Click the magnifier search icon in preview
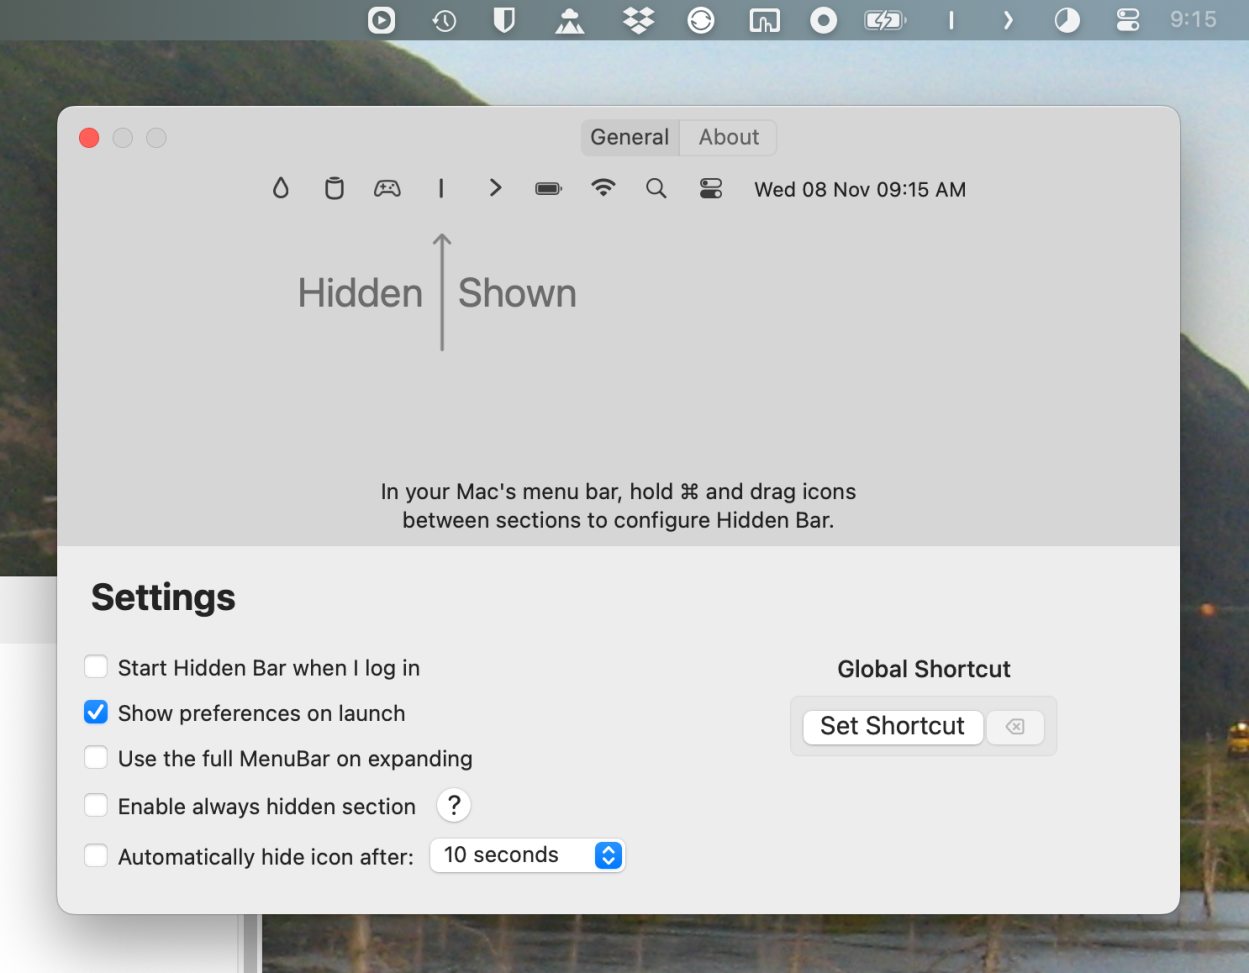Screen dimensions: 1249x973 (656, 188)
